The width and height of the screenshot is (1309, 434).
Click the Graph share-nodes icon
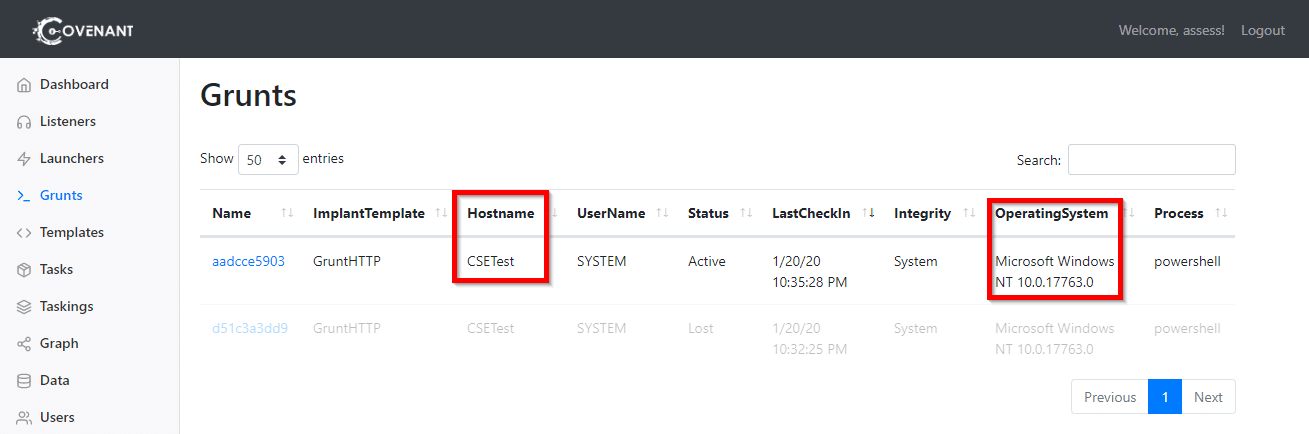click(24, 344)
